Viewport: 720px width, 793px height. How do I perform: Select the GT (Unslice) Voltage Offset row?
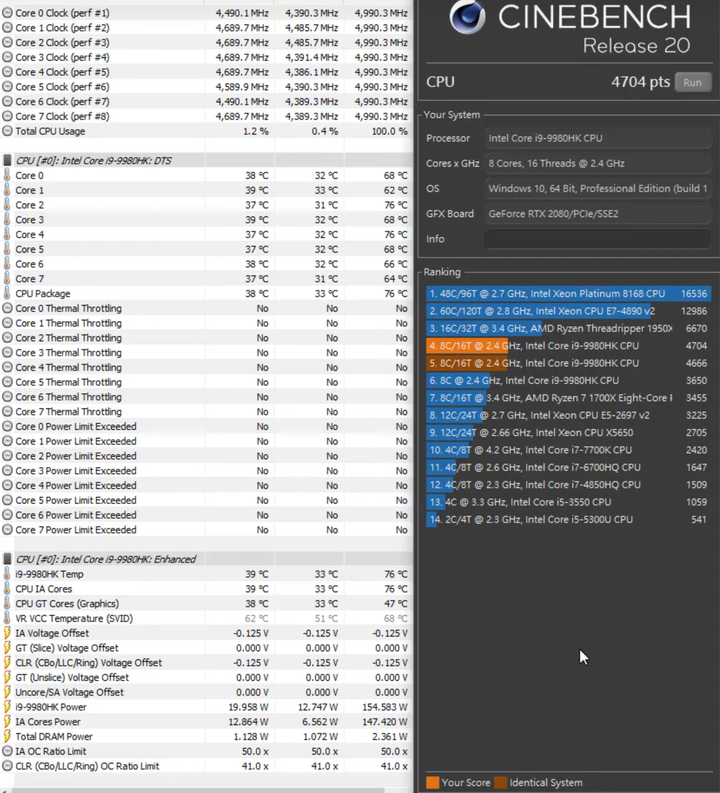(x=206, y=678)
